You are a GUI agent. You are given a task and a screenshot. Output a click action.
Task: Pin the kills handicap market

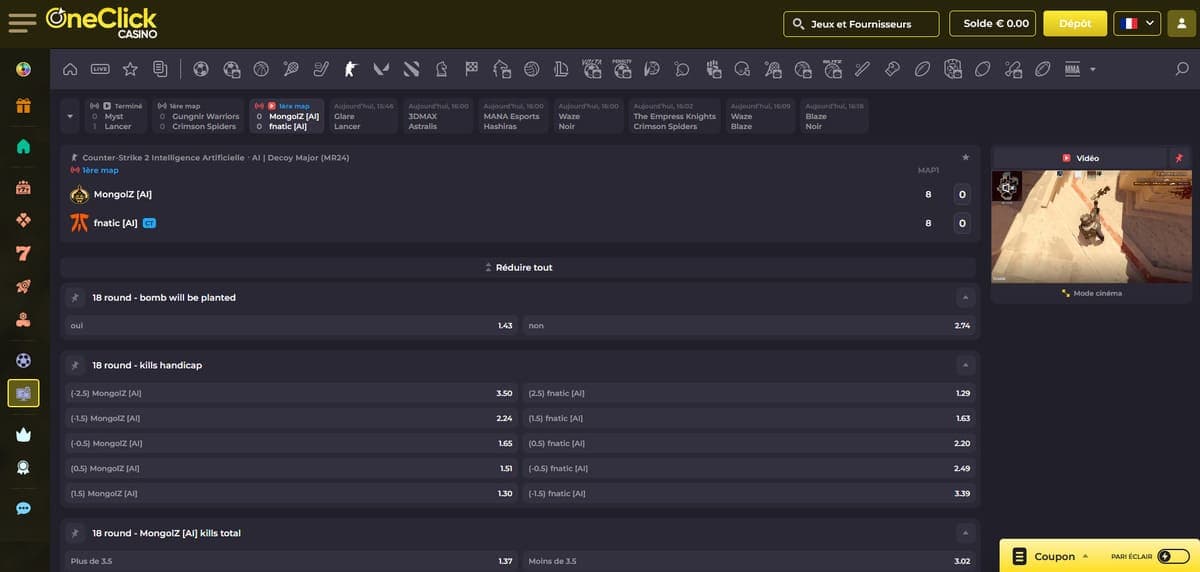point(75,365)
